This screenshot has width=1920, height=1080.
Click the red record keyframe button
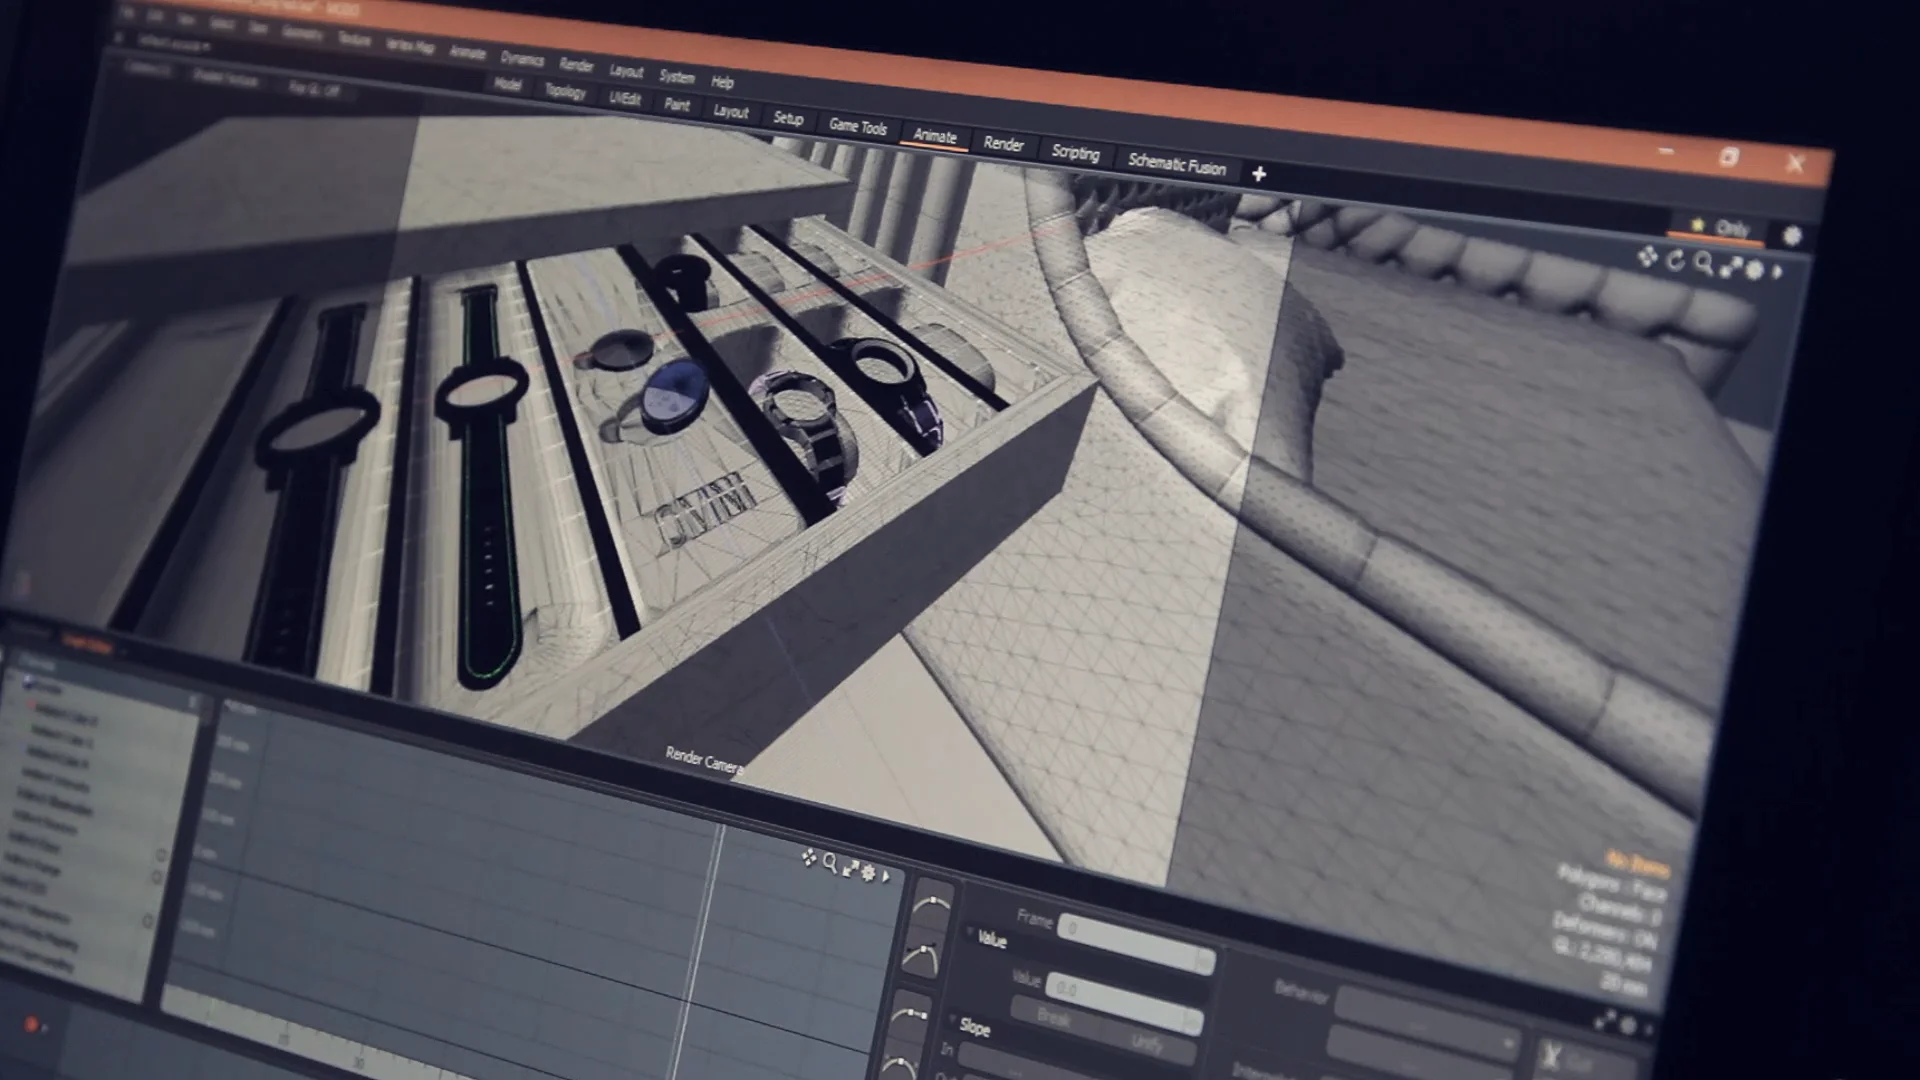[x=31, y=1024]
